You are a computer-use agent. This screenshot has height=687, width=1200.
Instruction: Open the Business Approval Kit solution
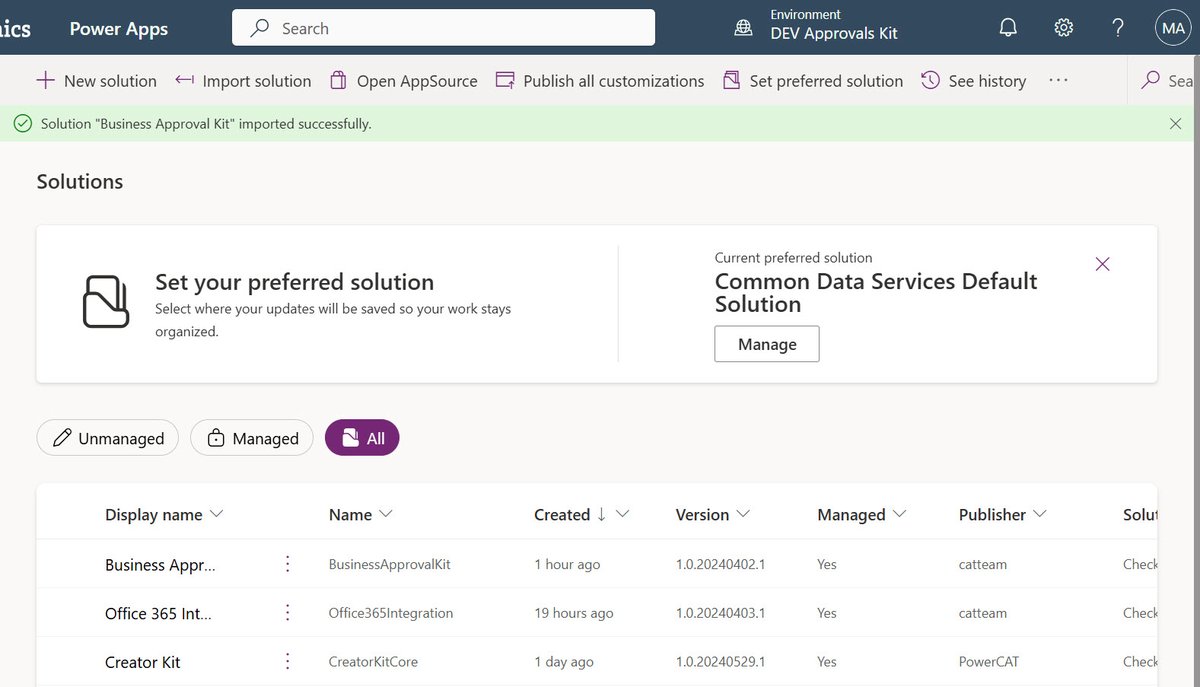160,565
